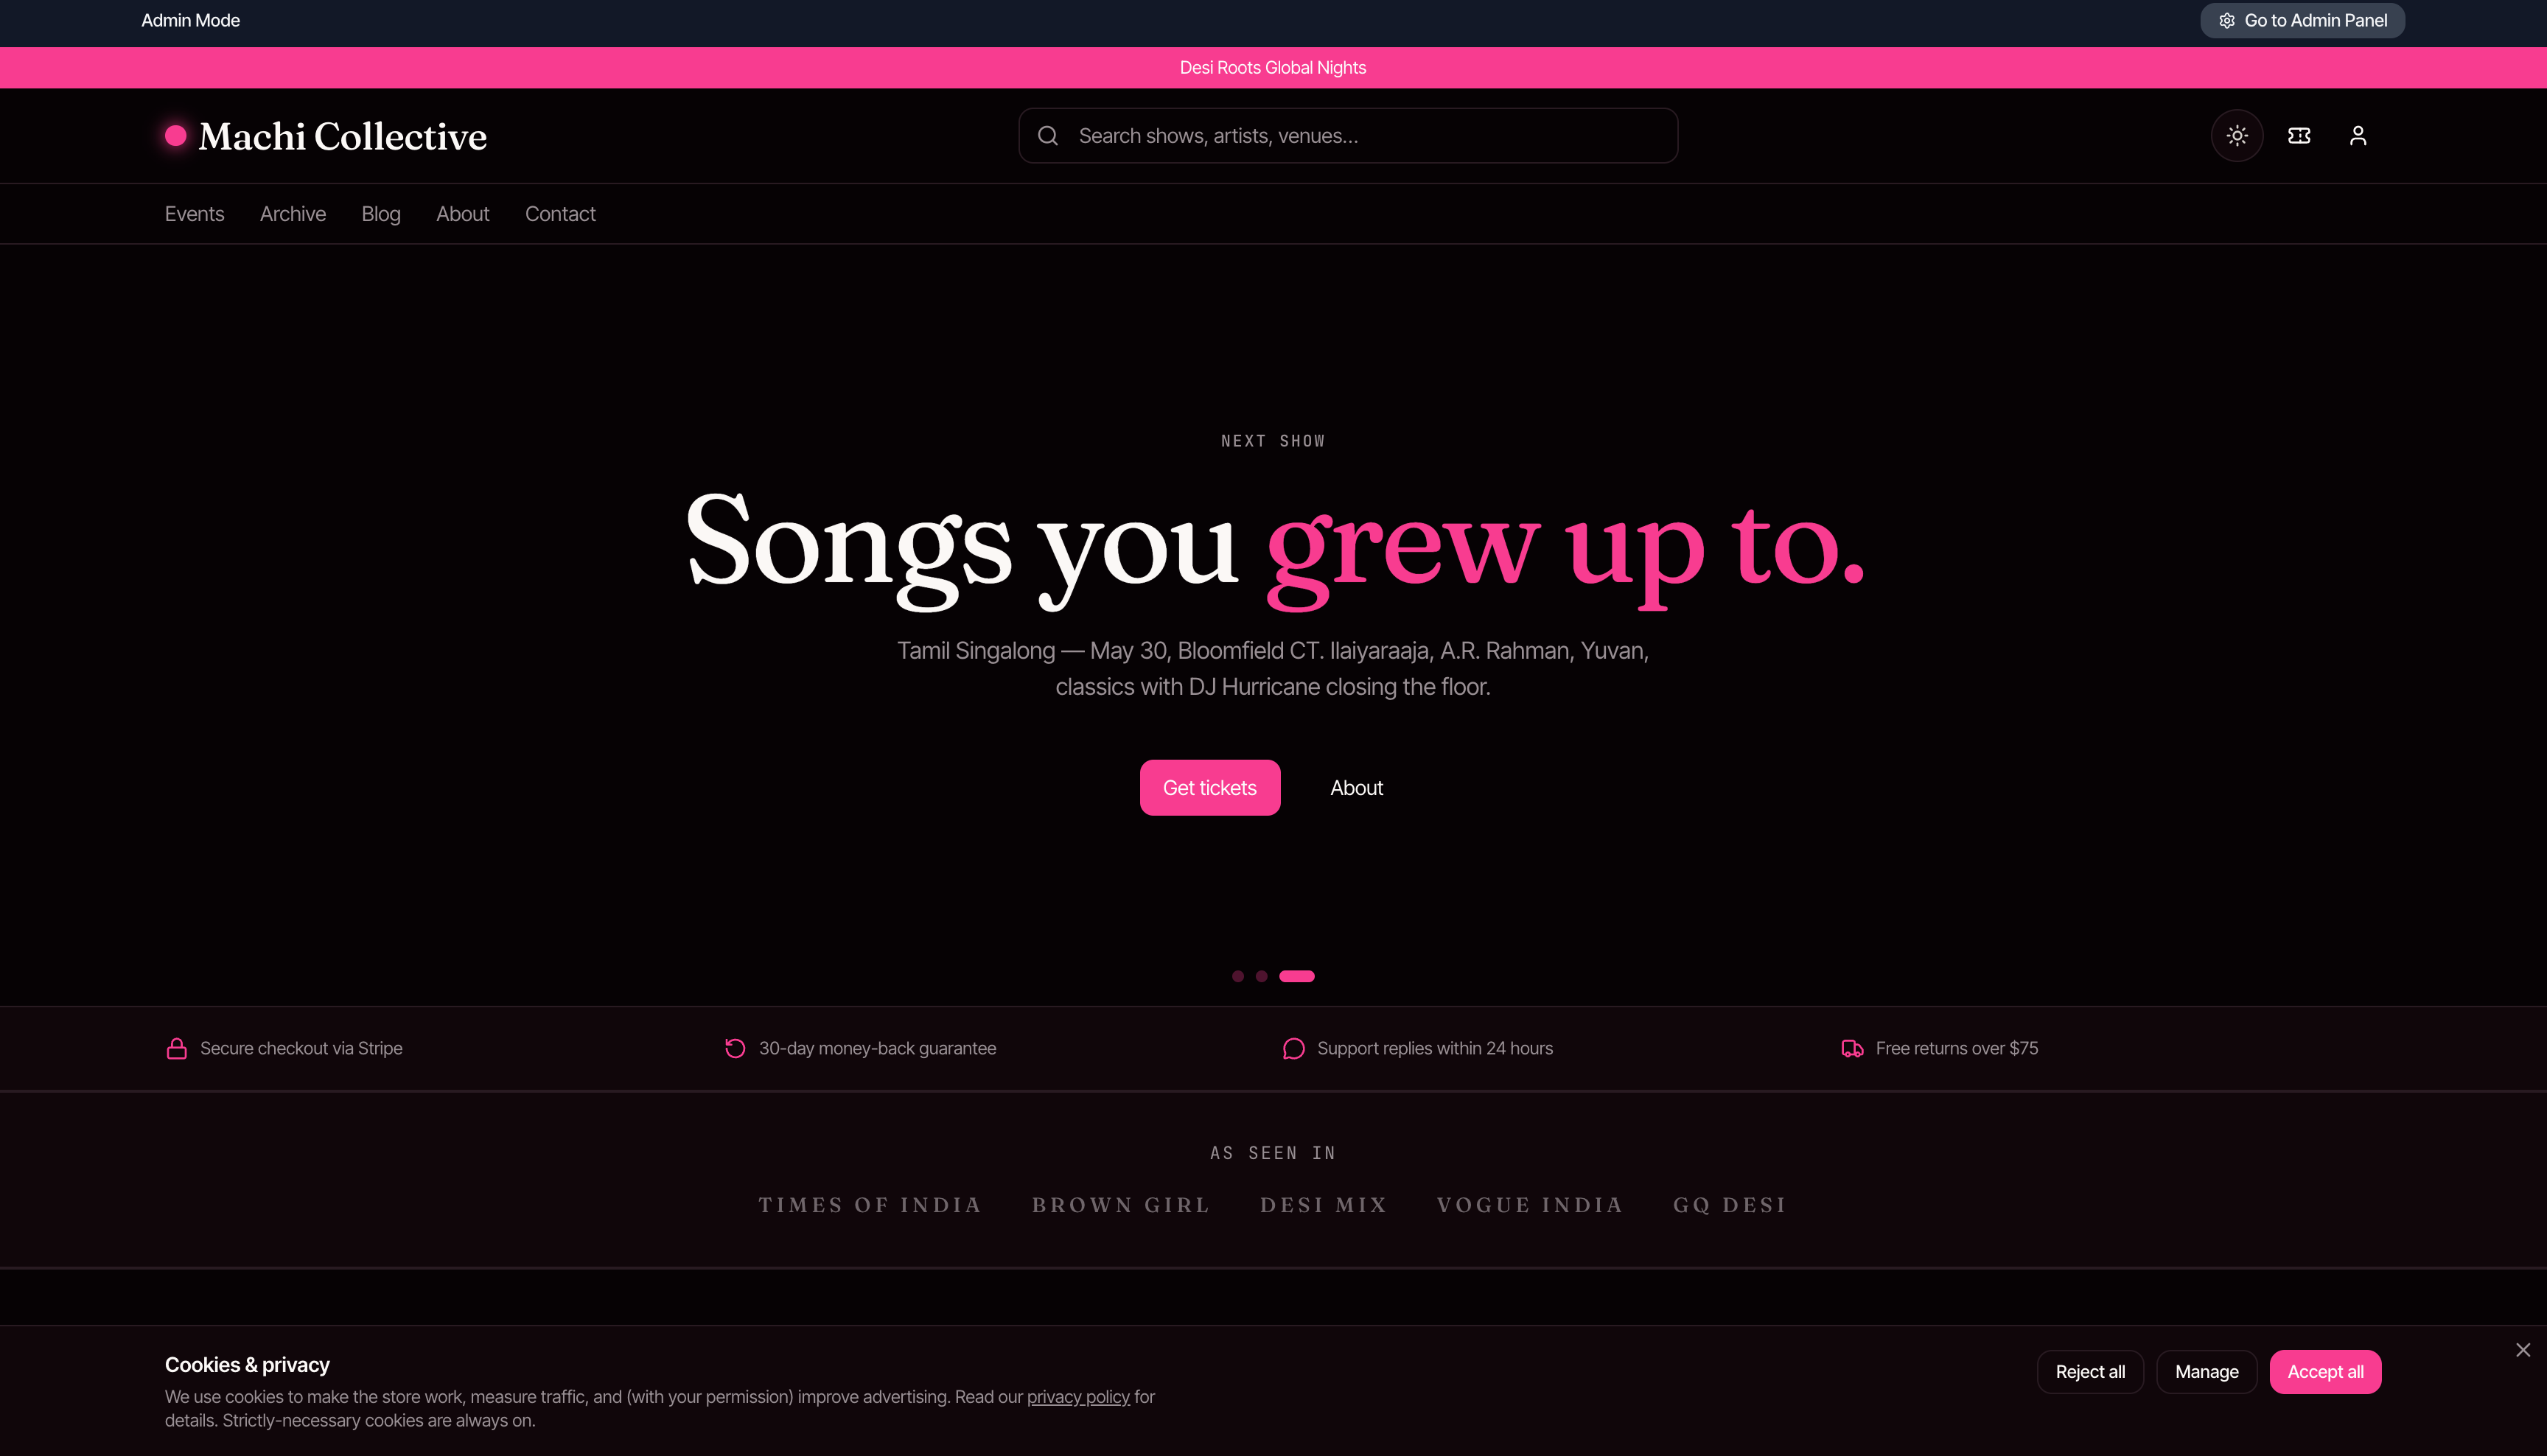Click the NEXT SHOW label
2547x1456 pixels.
point(1272,441)
